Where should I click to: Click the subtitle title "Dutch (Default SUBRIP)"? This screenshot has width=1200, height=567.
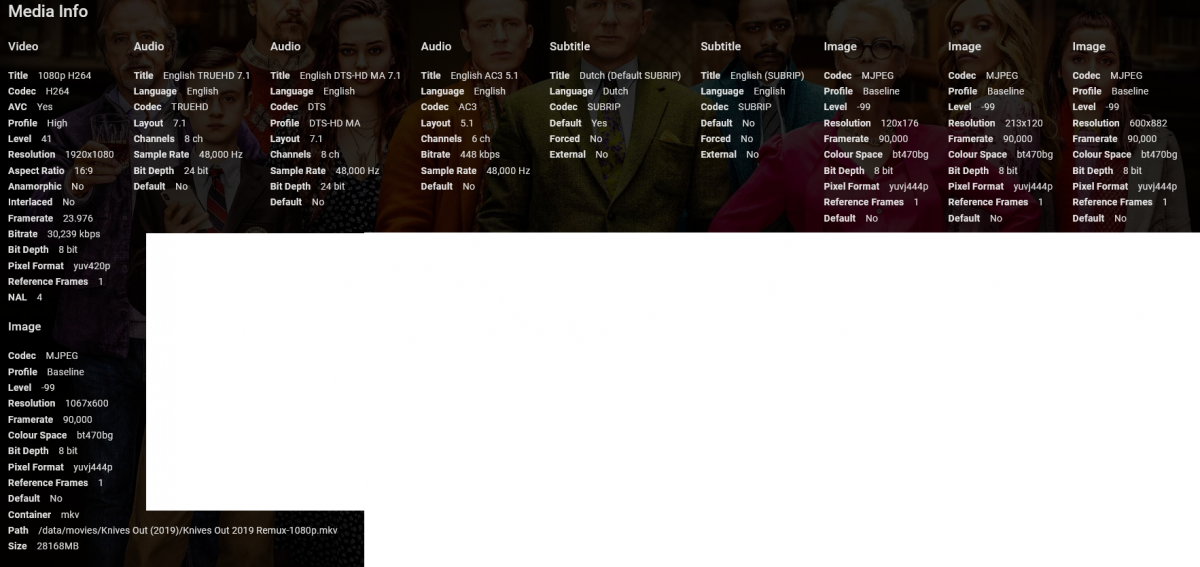click(630, 76)
